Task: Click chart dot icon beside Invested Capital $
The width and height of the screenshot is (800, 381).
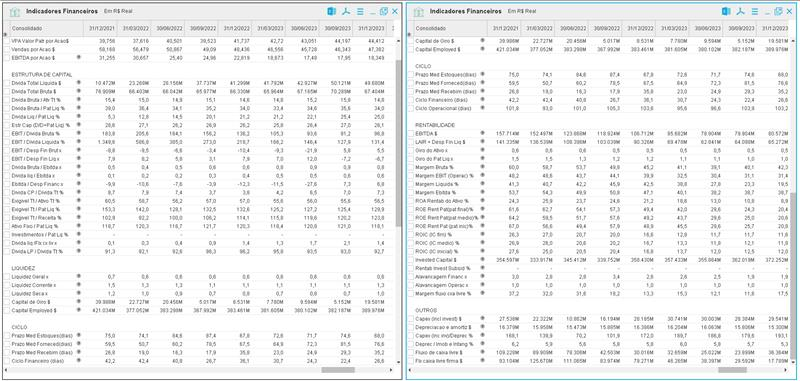Action: coord(482,260)
